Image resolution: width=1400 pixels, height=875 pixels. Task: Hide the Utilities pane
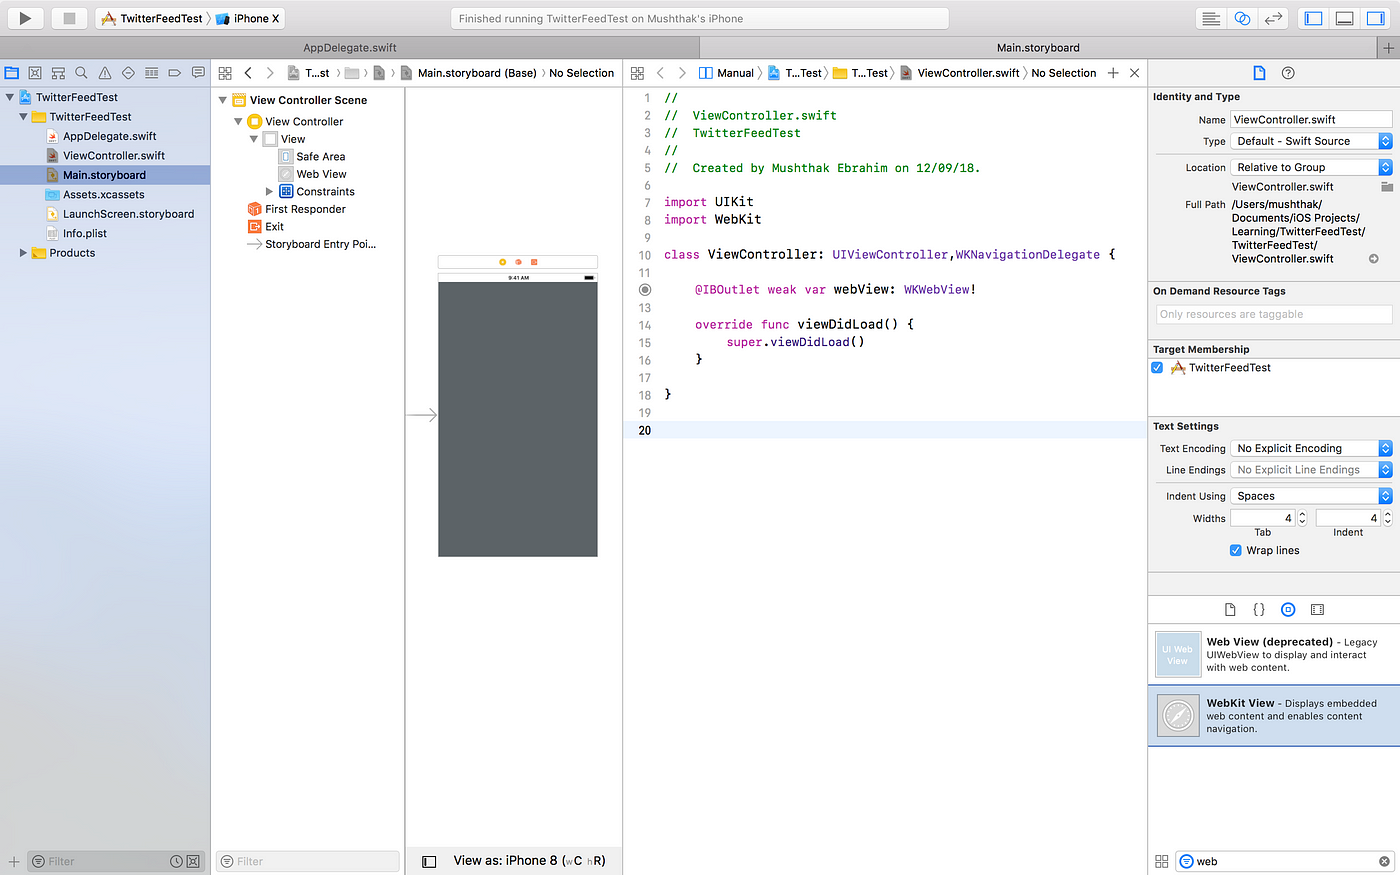pos(1376,18)
